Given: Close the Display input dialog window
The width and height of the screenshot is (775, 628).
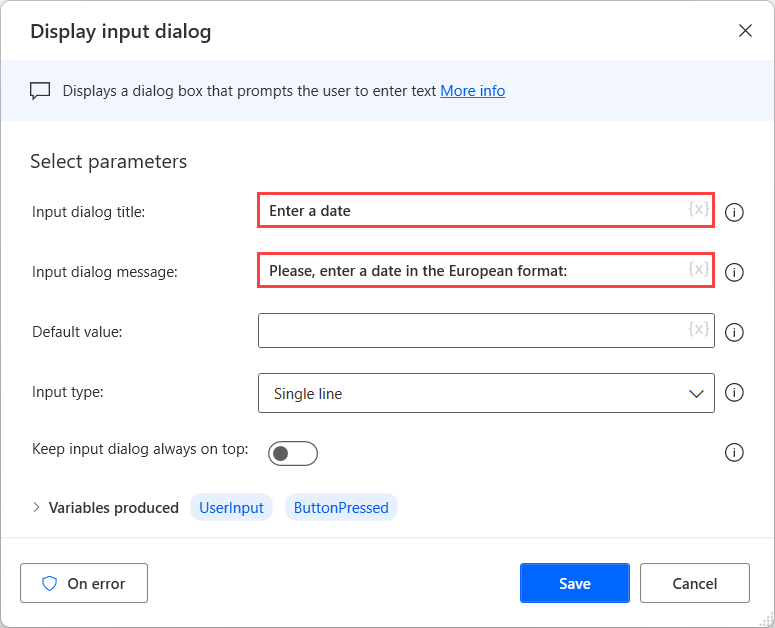Looking at the screenshot, I should (745, 31).
